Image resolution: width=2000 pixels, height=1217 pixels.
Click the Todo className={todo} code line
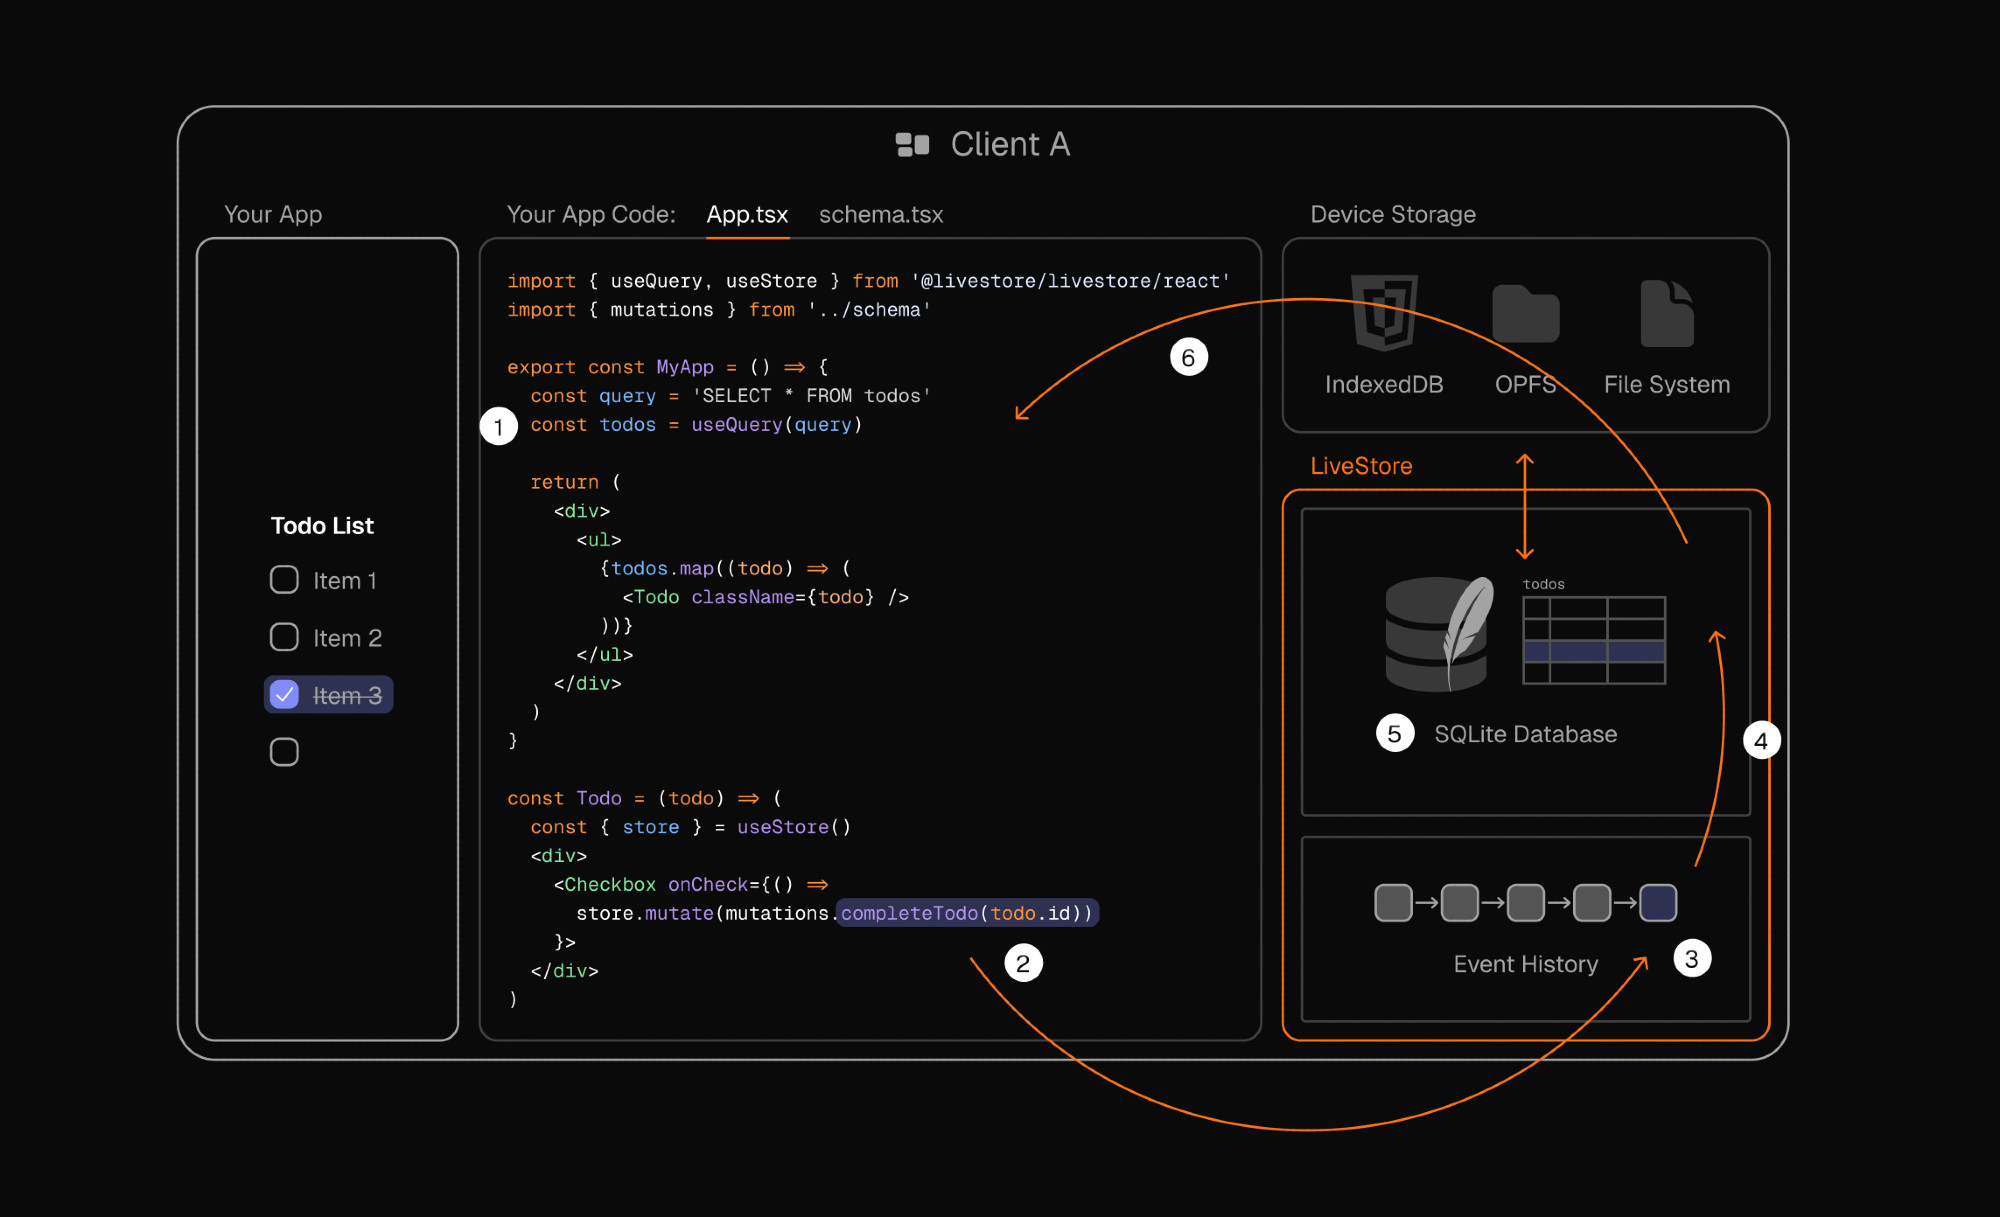point(765,597)
